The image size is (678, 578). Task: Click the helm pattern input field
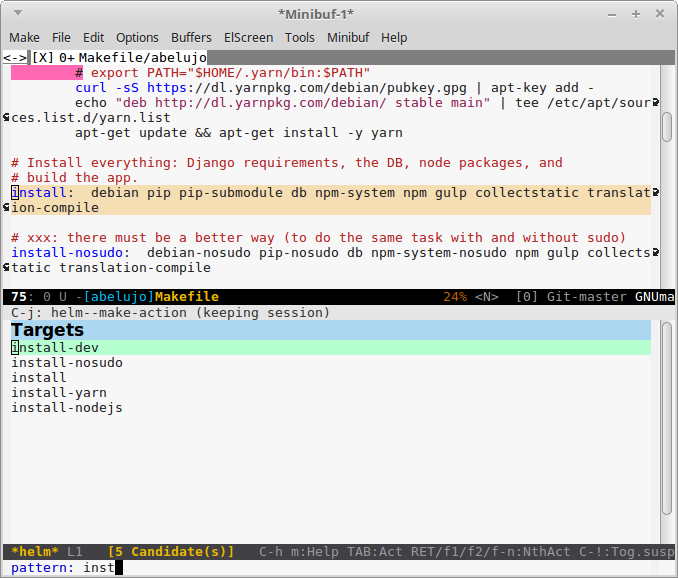pos(300,567)
